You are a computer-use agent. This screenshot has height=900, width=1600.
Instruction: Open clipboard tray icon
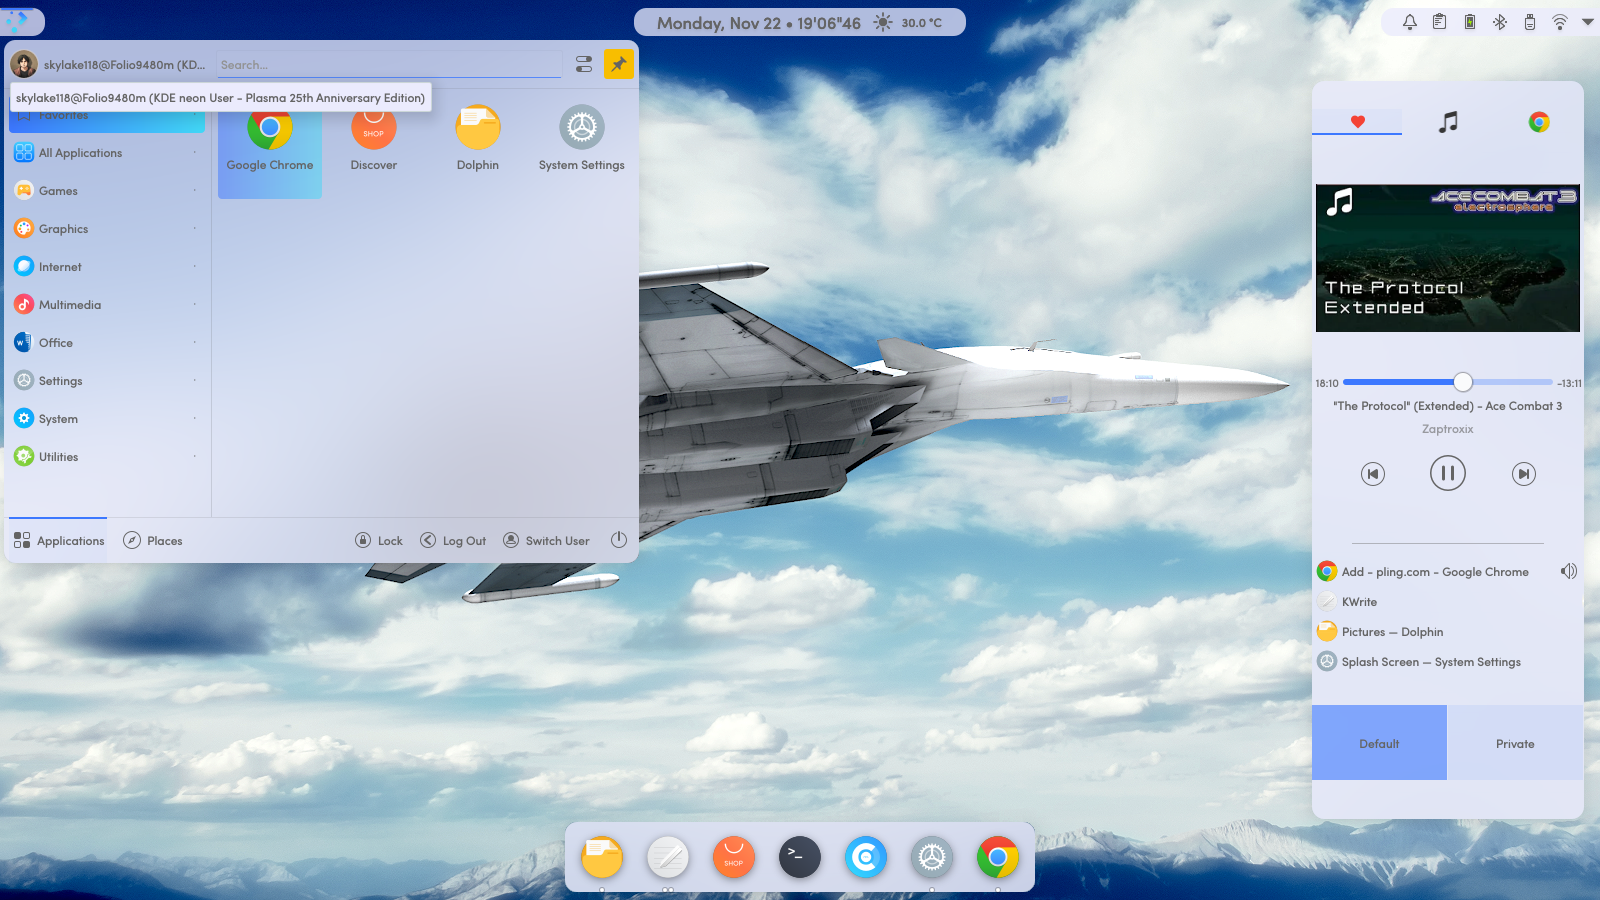click(x=1440, y=22)
